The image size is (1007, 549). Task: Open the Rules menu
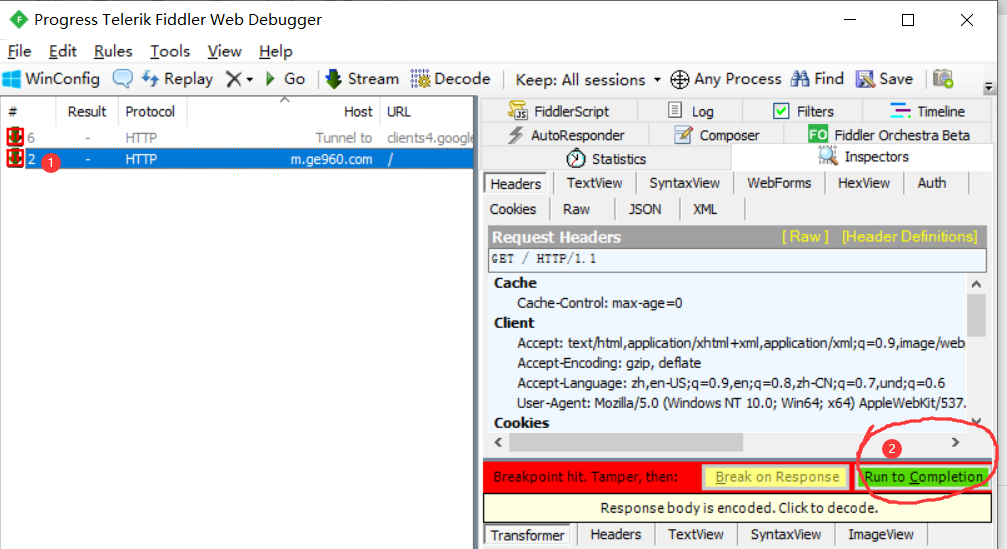(113, 51)
